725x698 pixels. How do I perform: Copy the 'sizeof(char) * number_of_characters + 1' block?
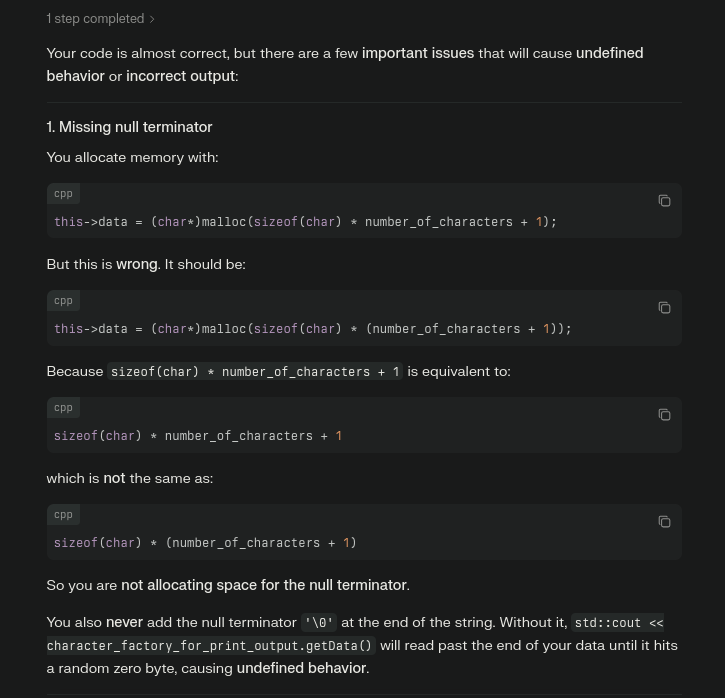(x=664, y=415)
